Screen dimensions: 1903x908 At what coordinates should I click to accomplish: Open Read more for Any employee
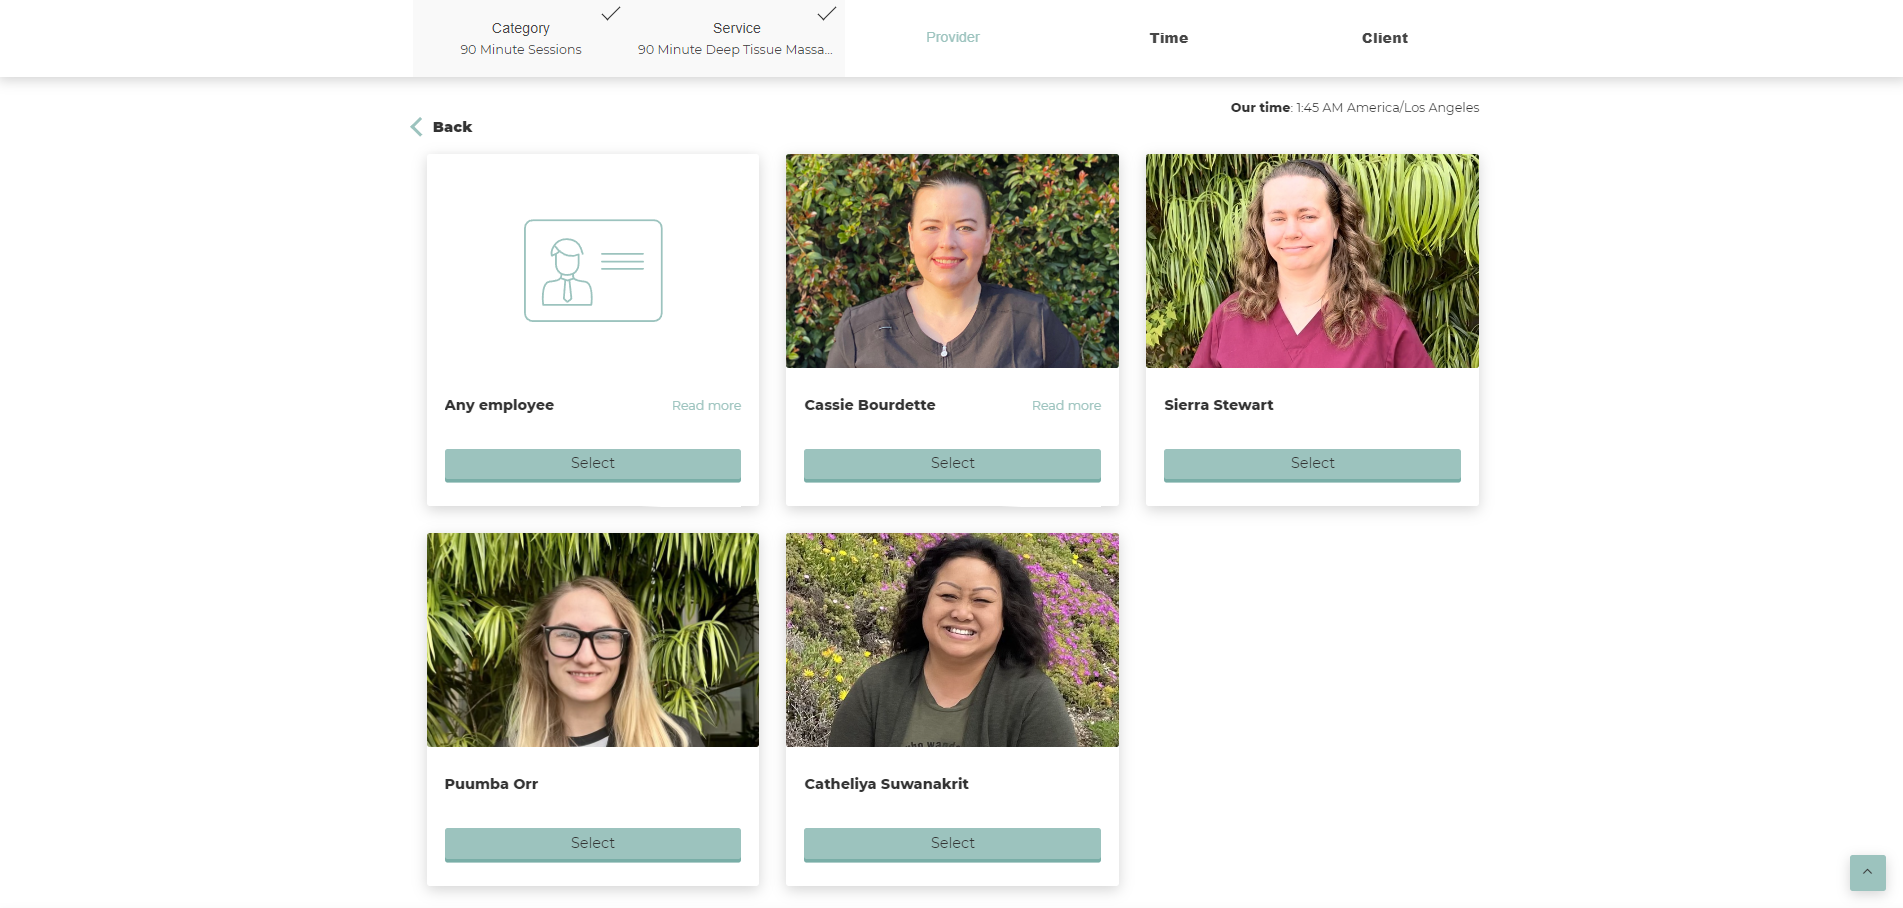click(x=706, y=406)
